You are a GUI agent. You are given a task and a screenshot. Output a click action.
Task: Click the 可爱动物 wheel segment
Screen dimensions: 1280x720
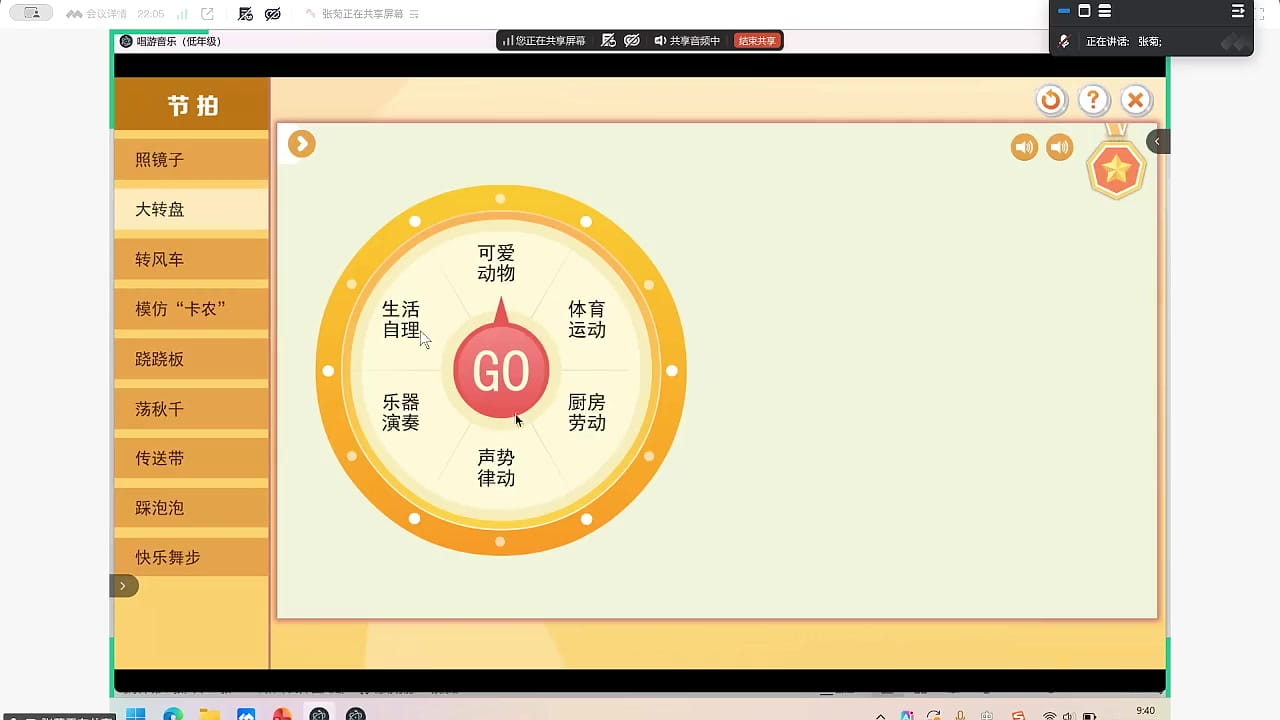click(496, 263)
